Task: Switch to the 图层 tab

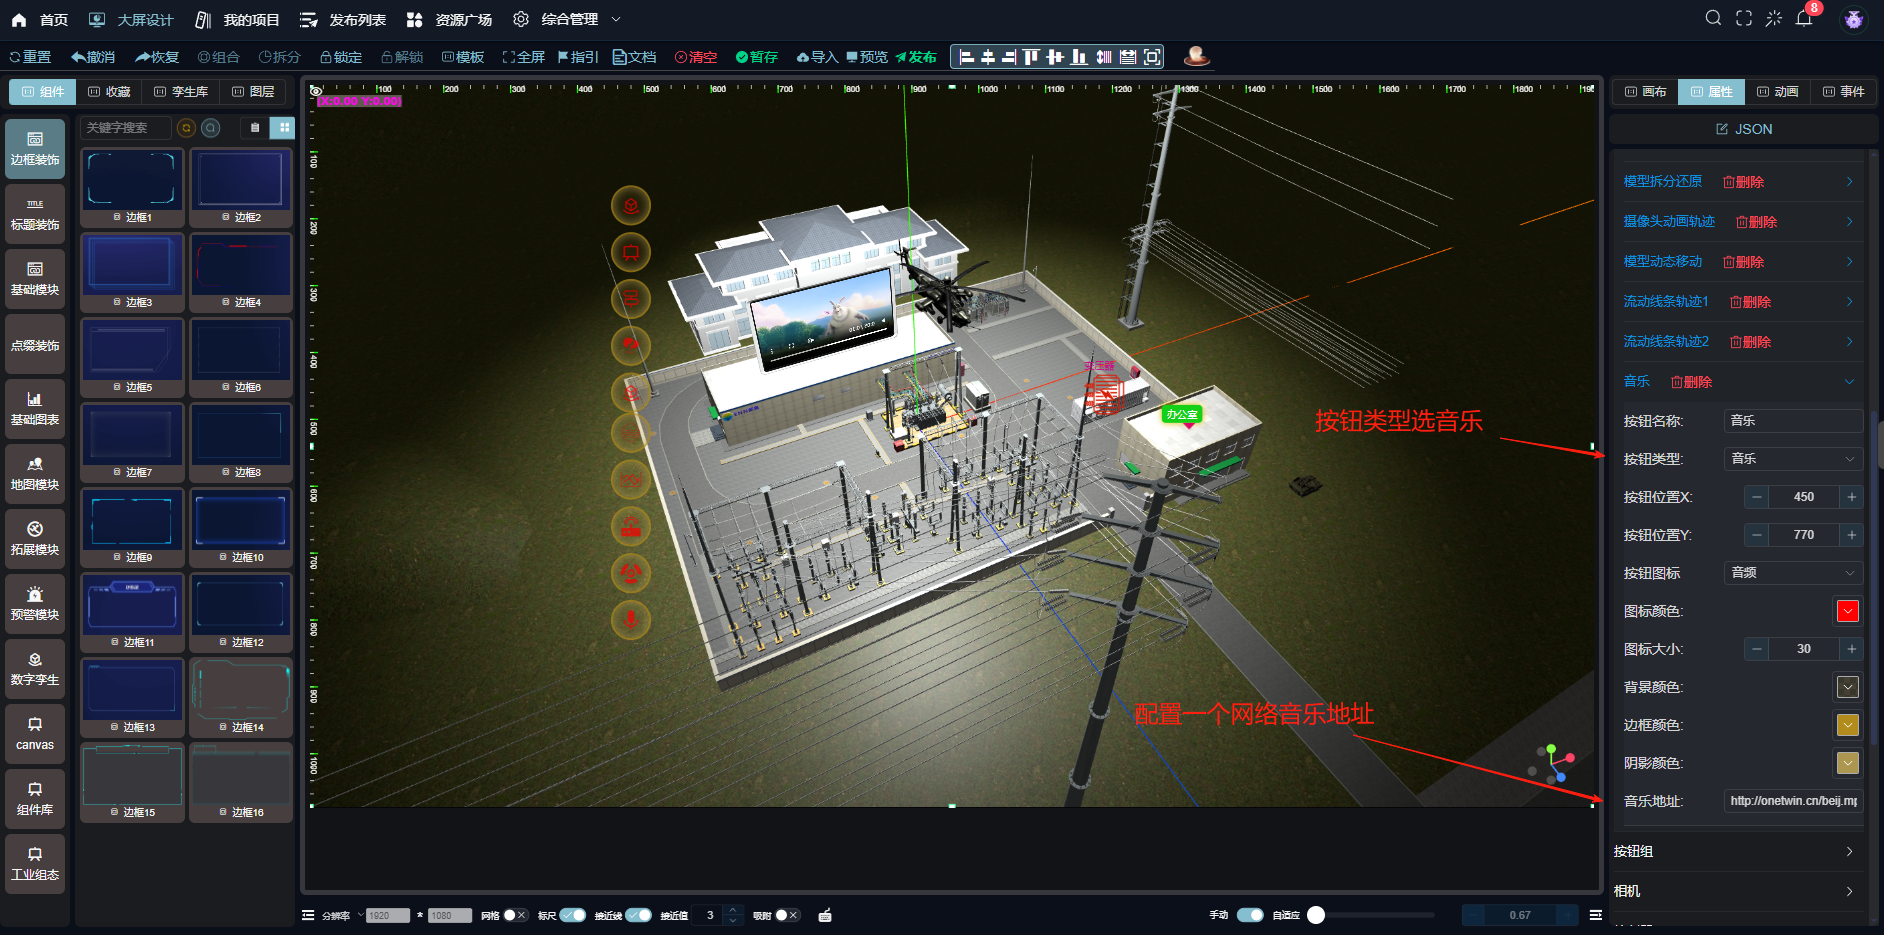Action: point(253,92)
